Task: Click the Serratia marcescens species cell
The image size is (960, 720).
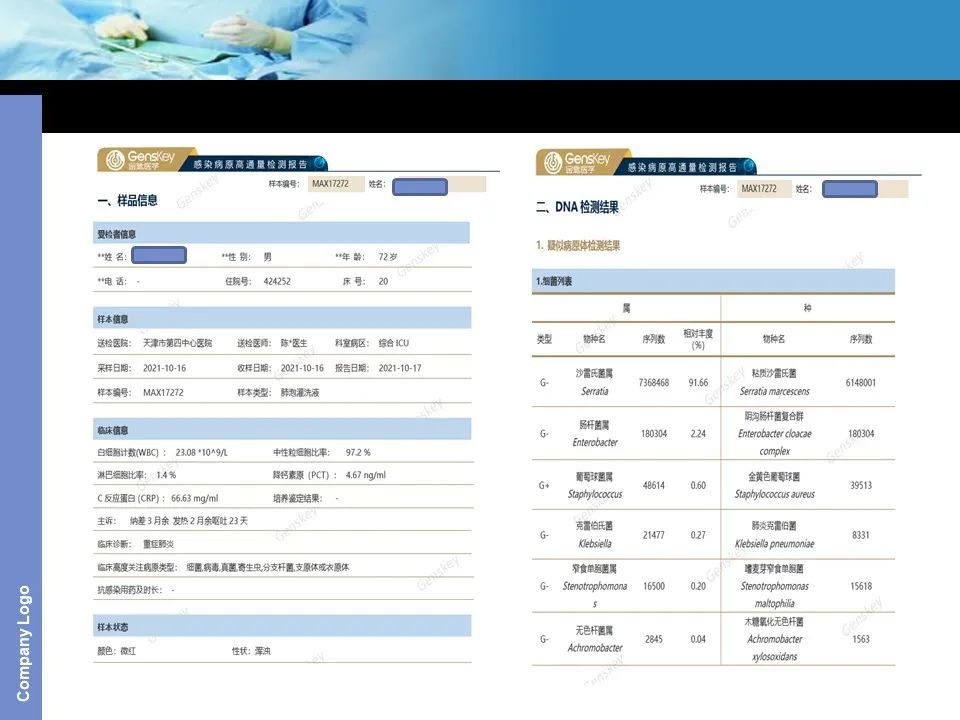Action: pos(774,382)
